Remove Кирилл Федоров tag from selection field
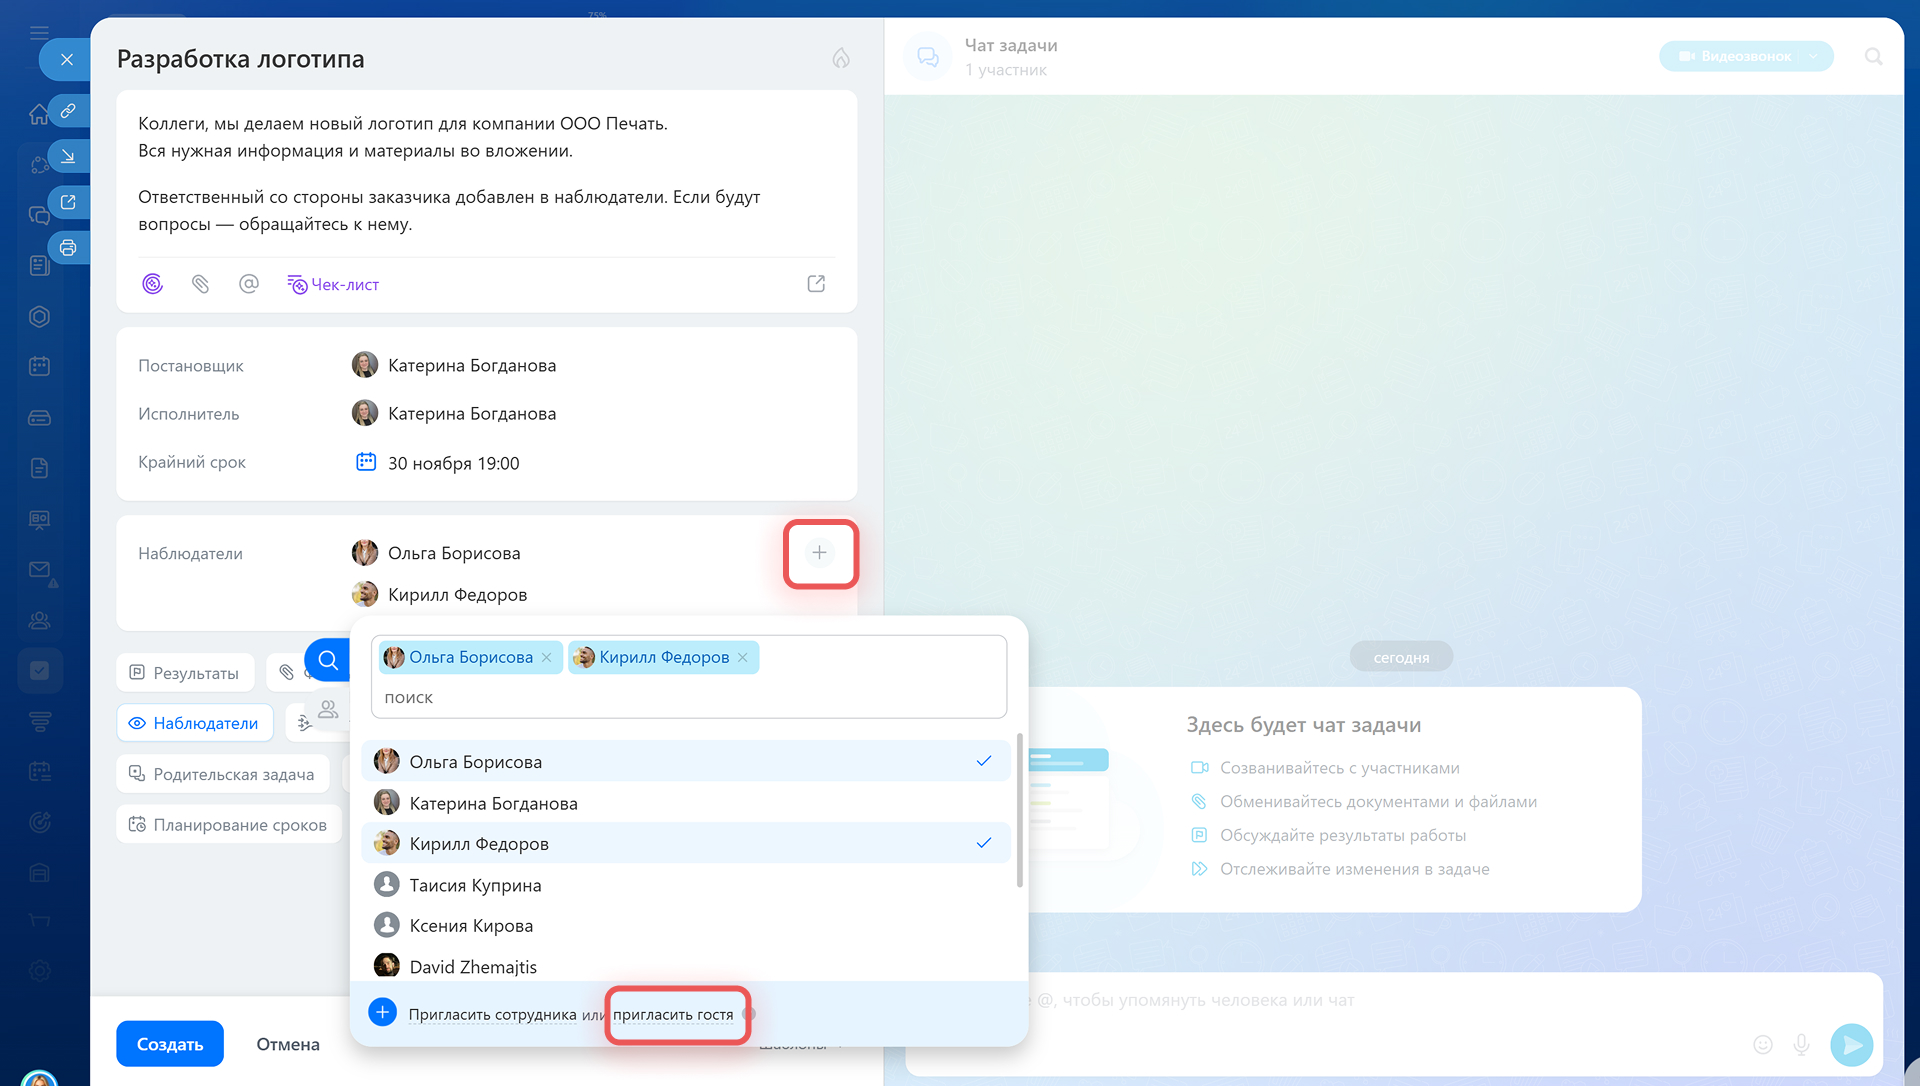Screen dimensions: 1920x1086 tap(743, 658)
